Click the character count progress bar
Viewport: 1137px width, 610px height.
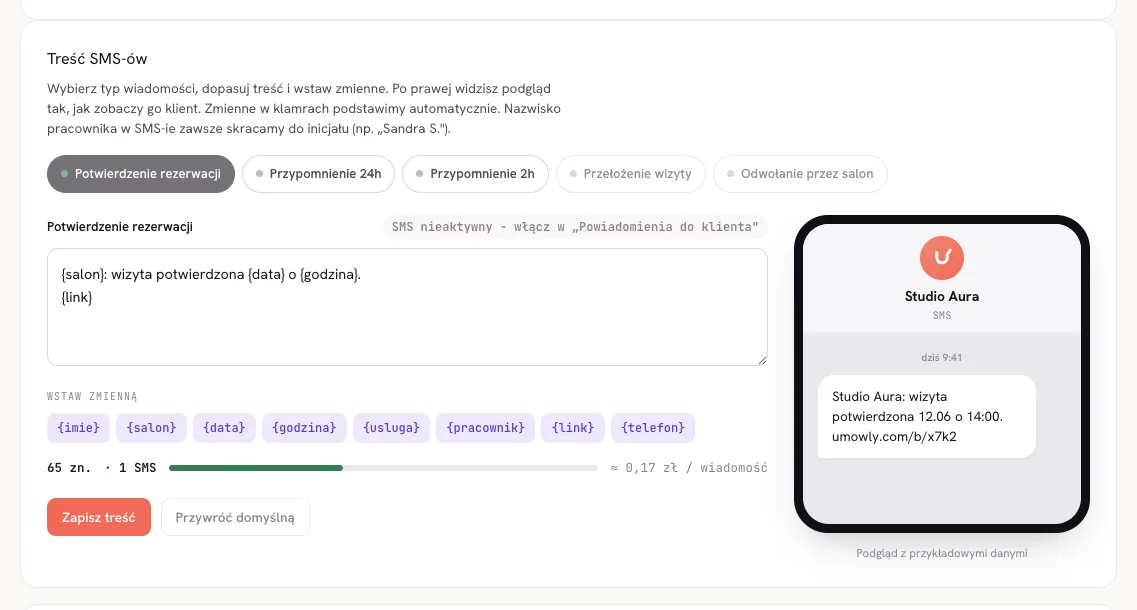pyautogui.click(x=383, y=468)
